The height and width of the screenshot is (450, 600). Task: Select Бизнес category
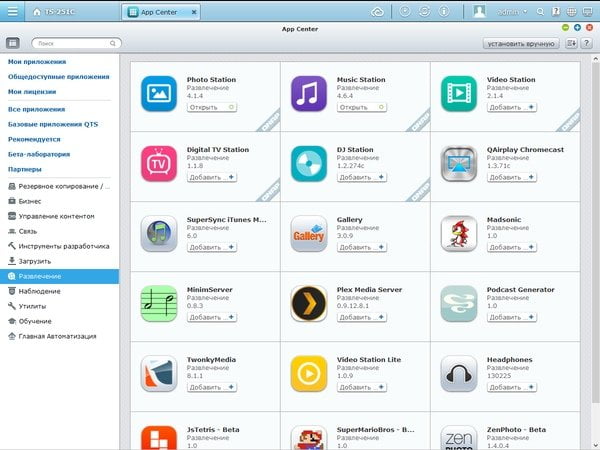[25, 201]
